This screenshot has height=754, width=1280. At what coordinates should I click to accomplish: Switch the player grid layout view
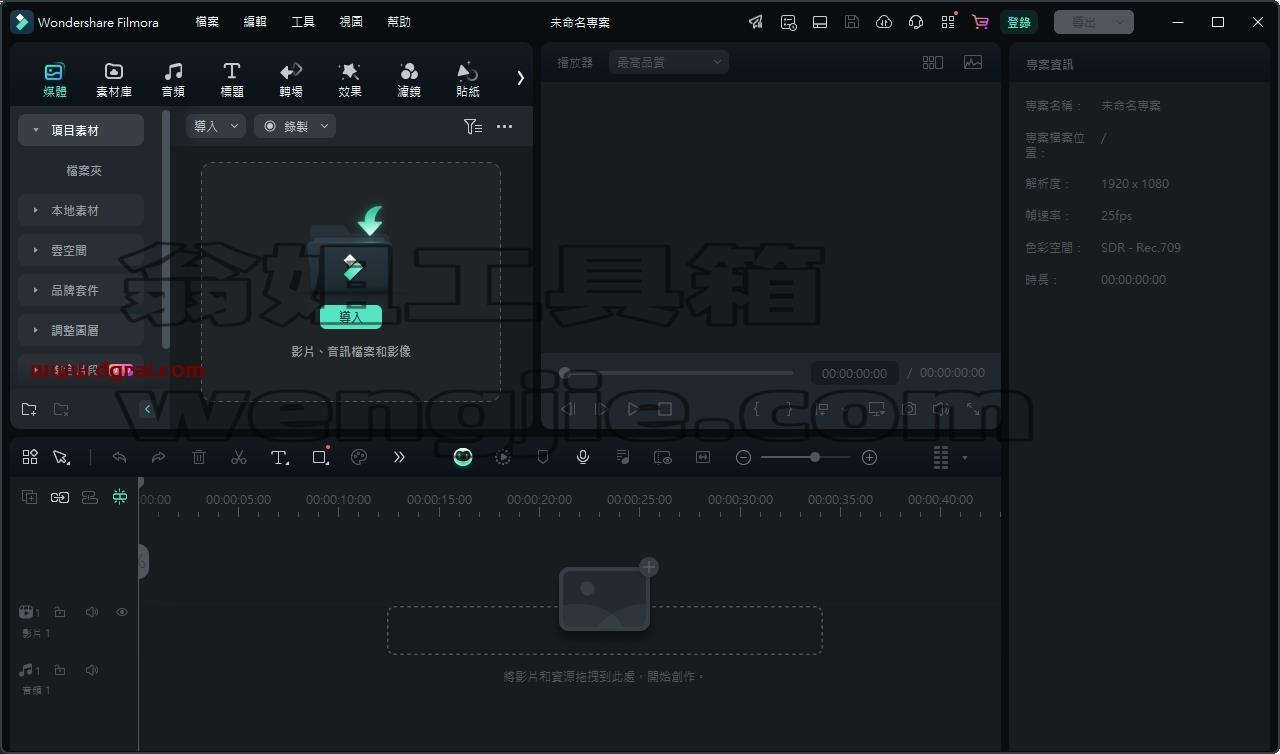pyautogui.click(x=933, y=62)
